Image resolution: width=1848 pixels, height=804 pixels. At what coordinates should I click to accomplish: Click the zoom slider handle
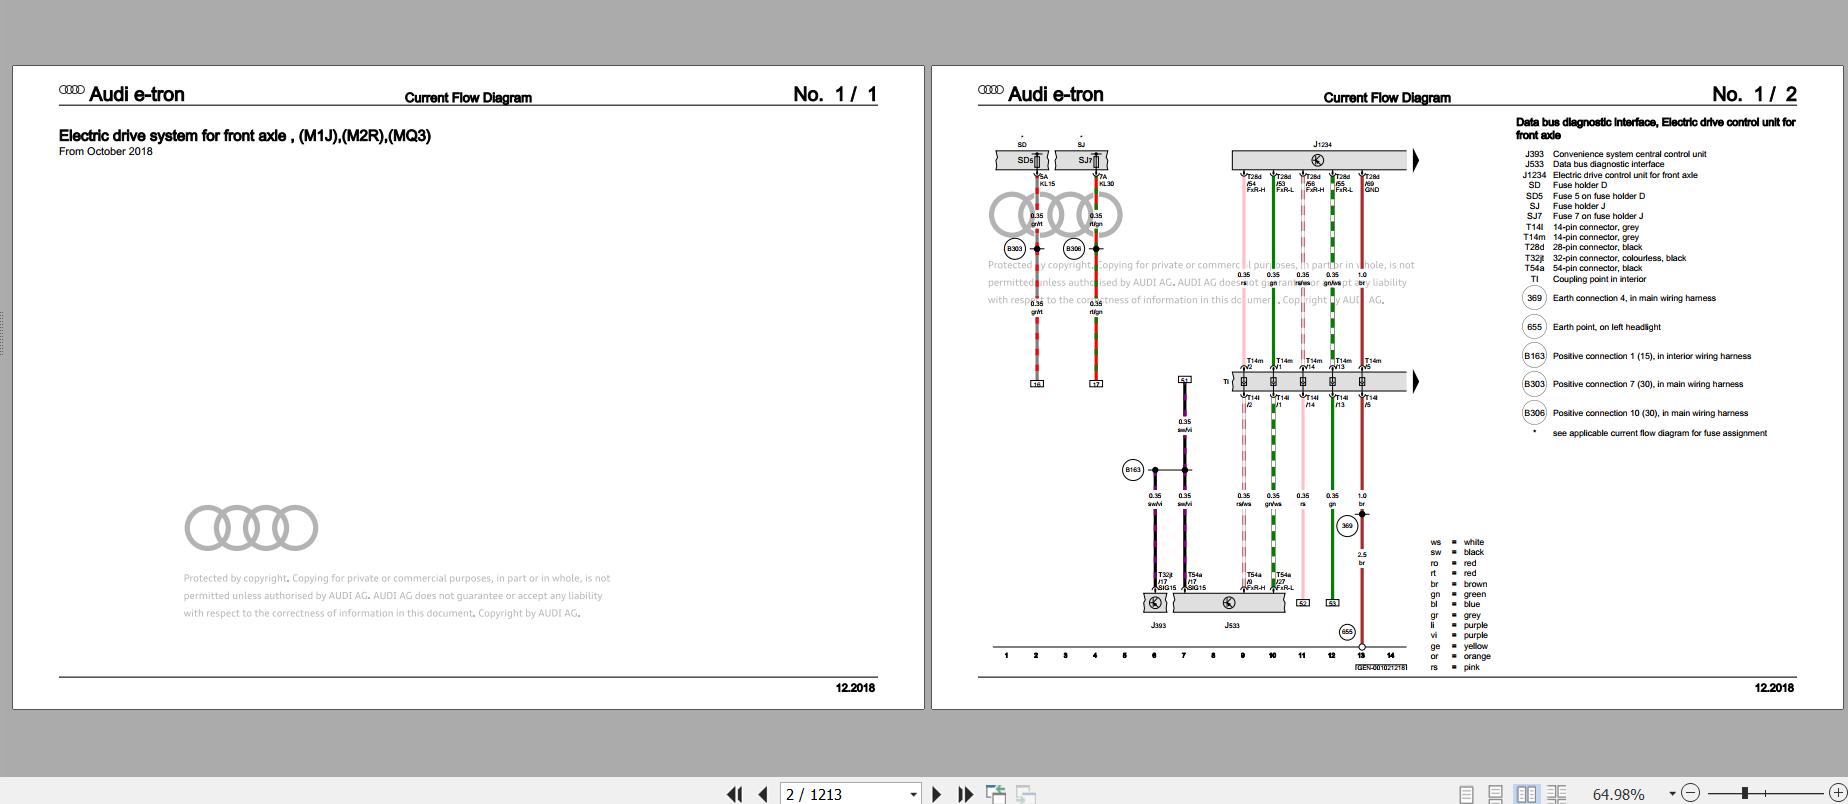1745,793
